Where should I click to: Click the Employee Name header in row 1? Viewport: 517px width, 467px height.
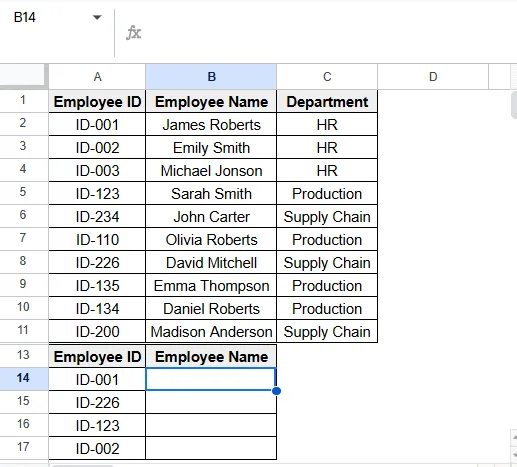click(211, 101)
